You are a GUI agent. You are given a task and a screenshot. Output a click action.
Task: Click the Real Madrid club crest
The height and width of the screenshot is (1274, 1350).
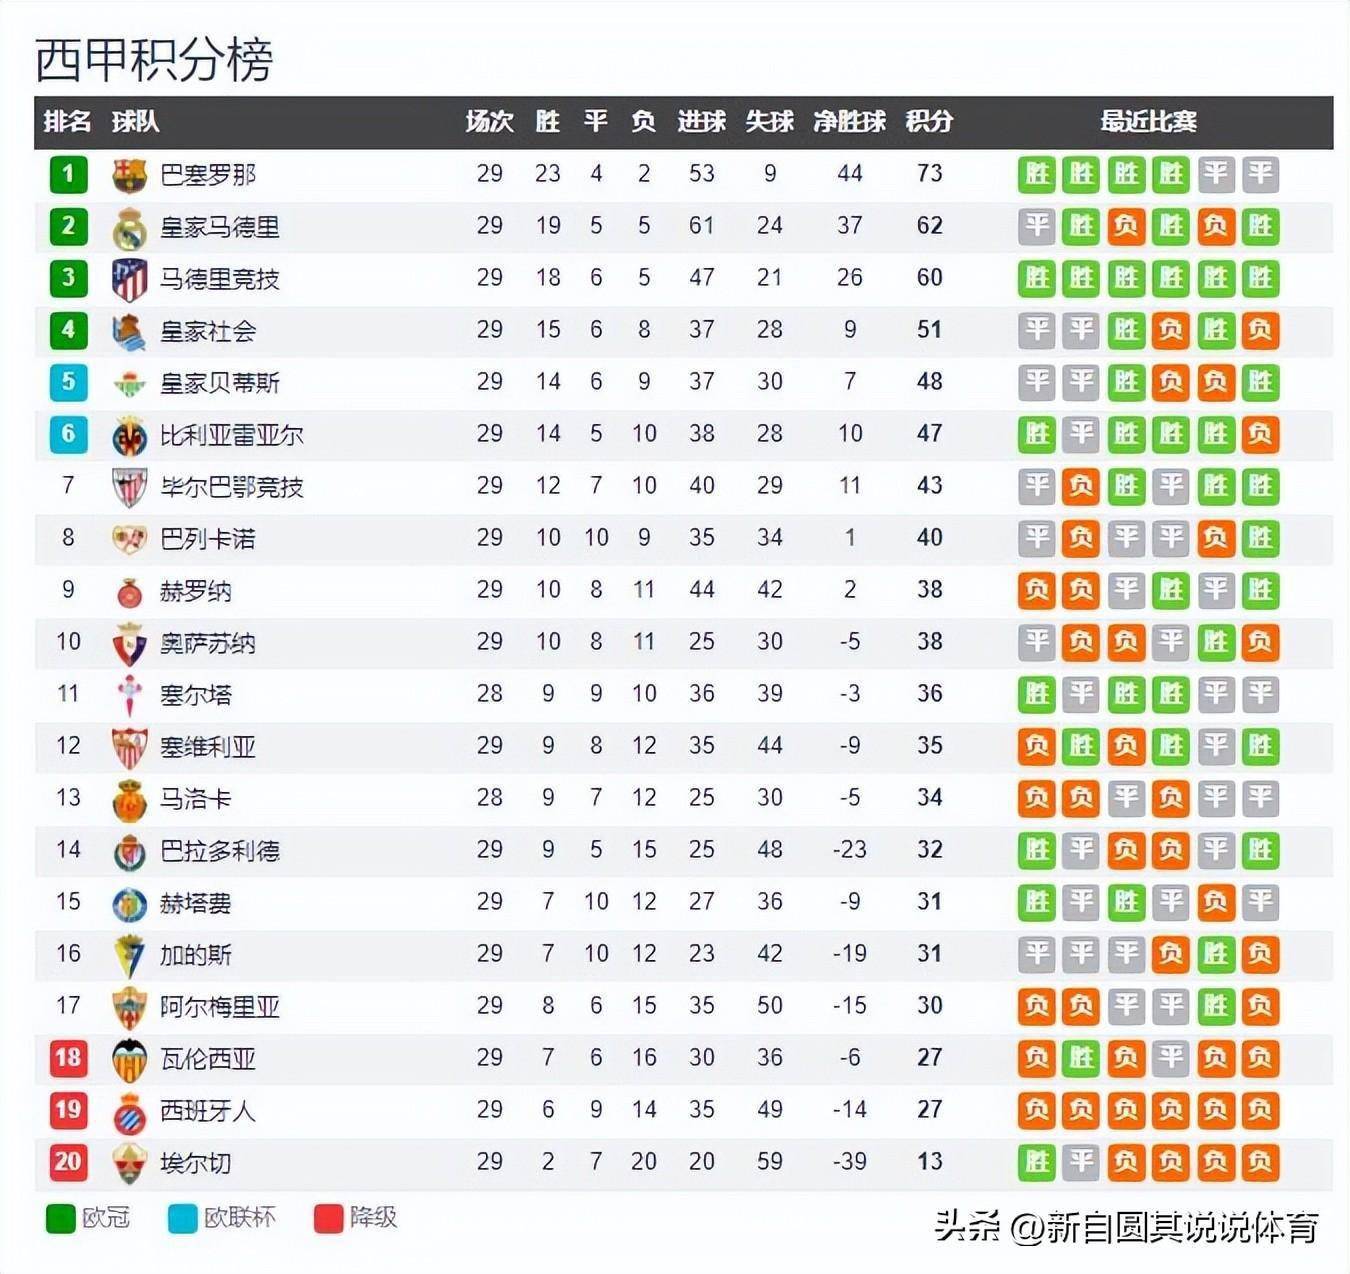(x=129, y=227)
